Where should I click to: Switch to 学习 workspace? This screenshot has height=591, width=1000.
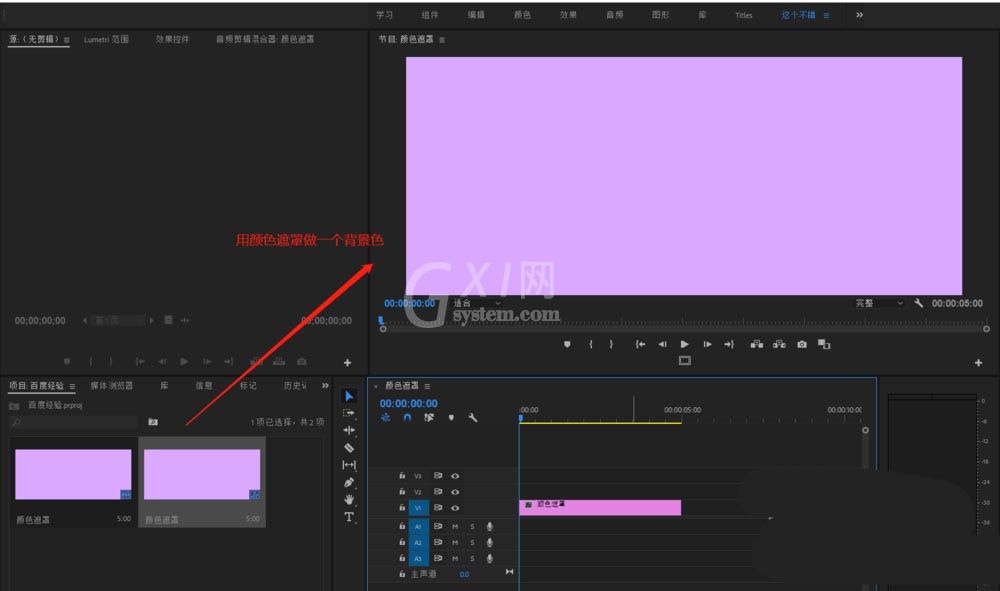[385, 15]
